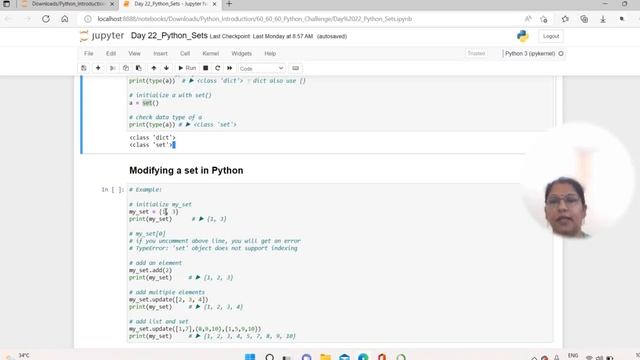Open the command palette keyboard icon
Screen dimensions: 640x360
[296, 68]
